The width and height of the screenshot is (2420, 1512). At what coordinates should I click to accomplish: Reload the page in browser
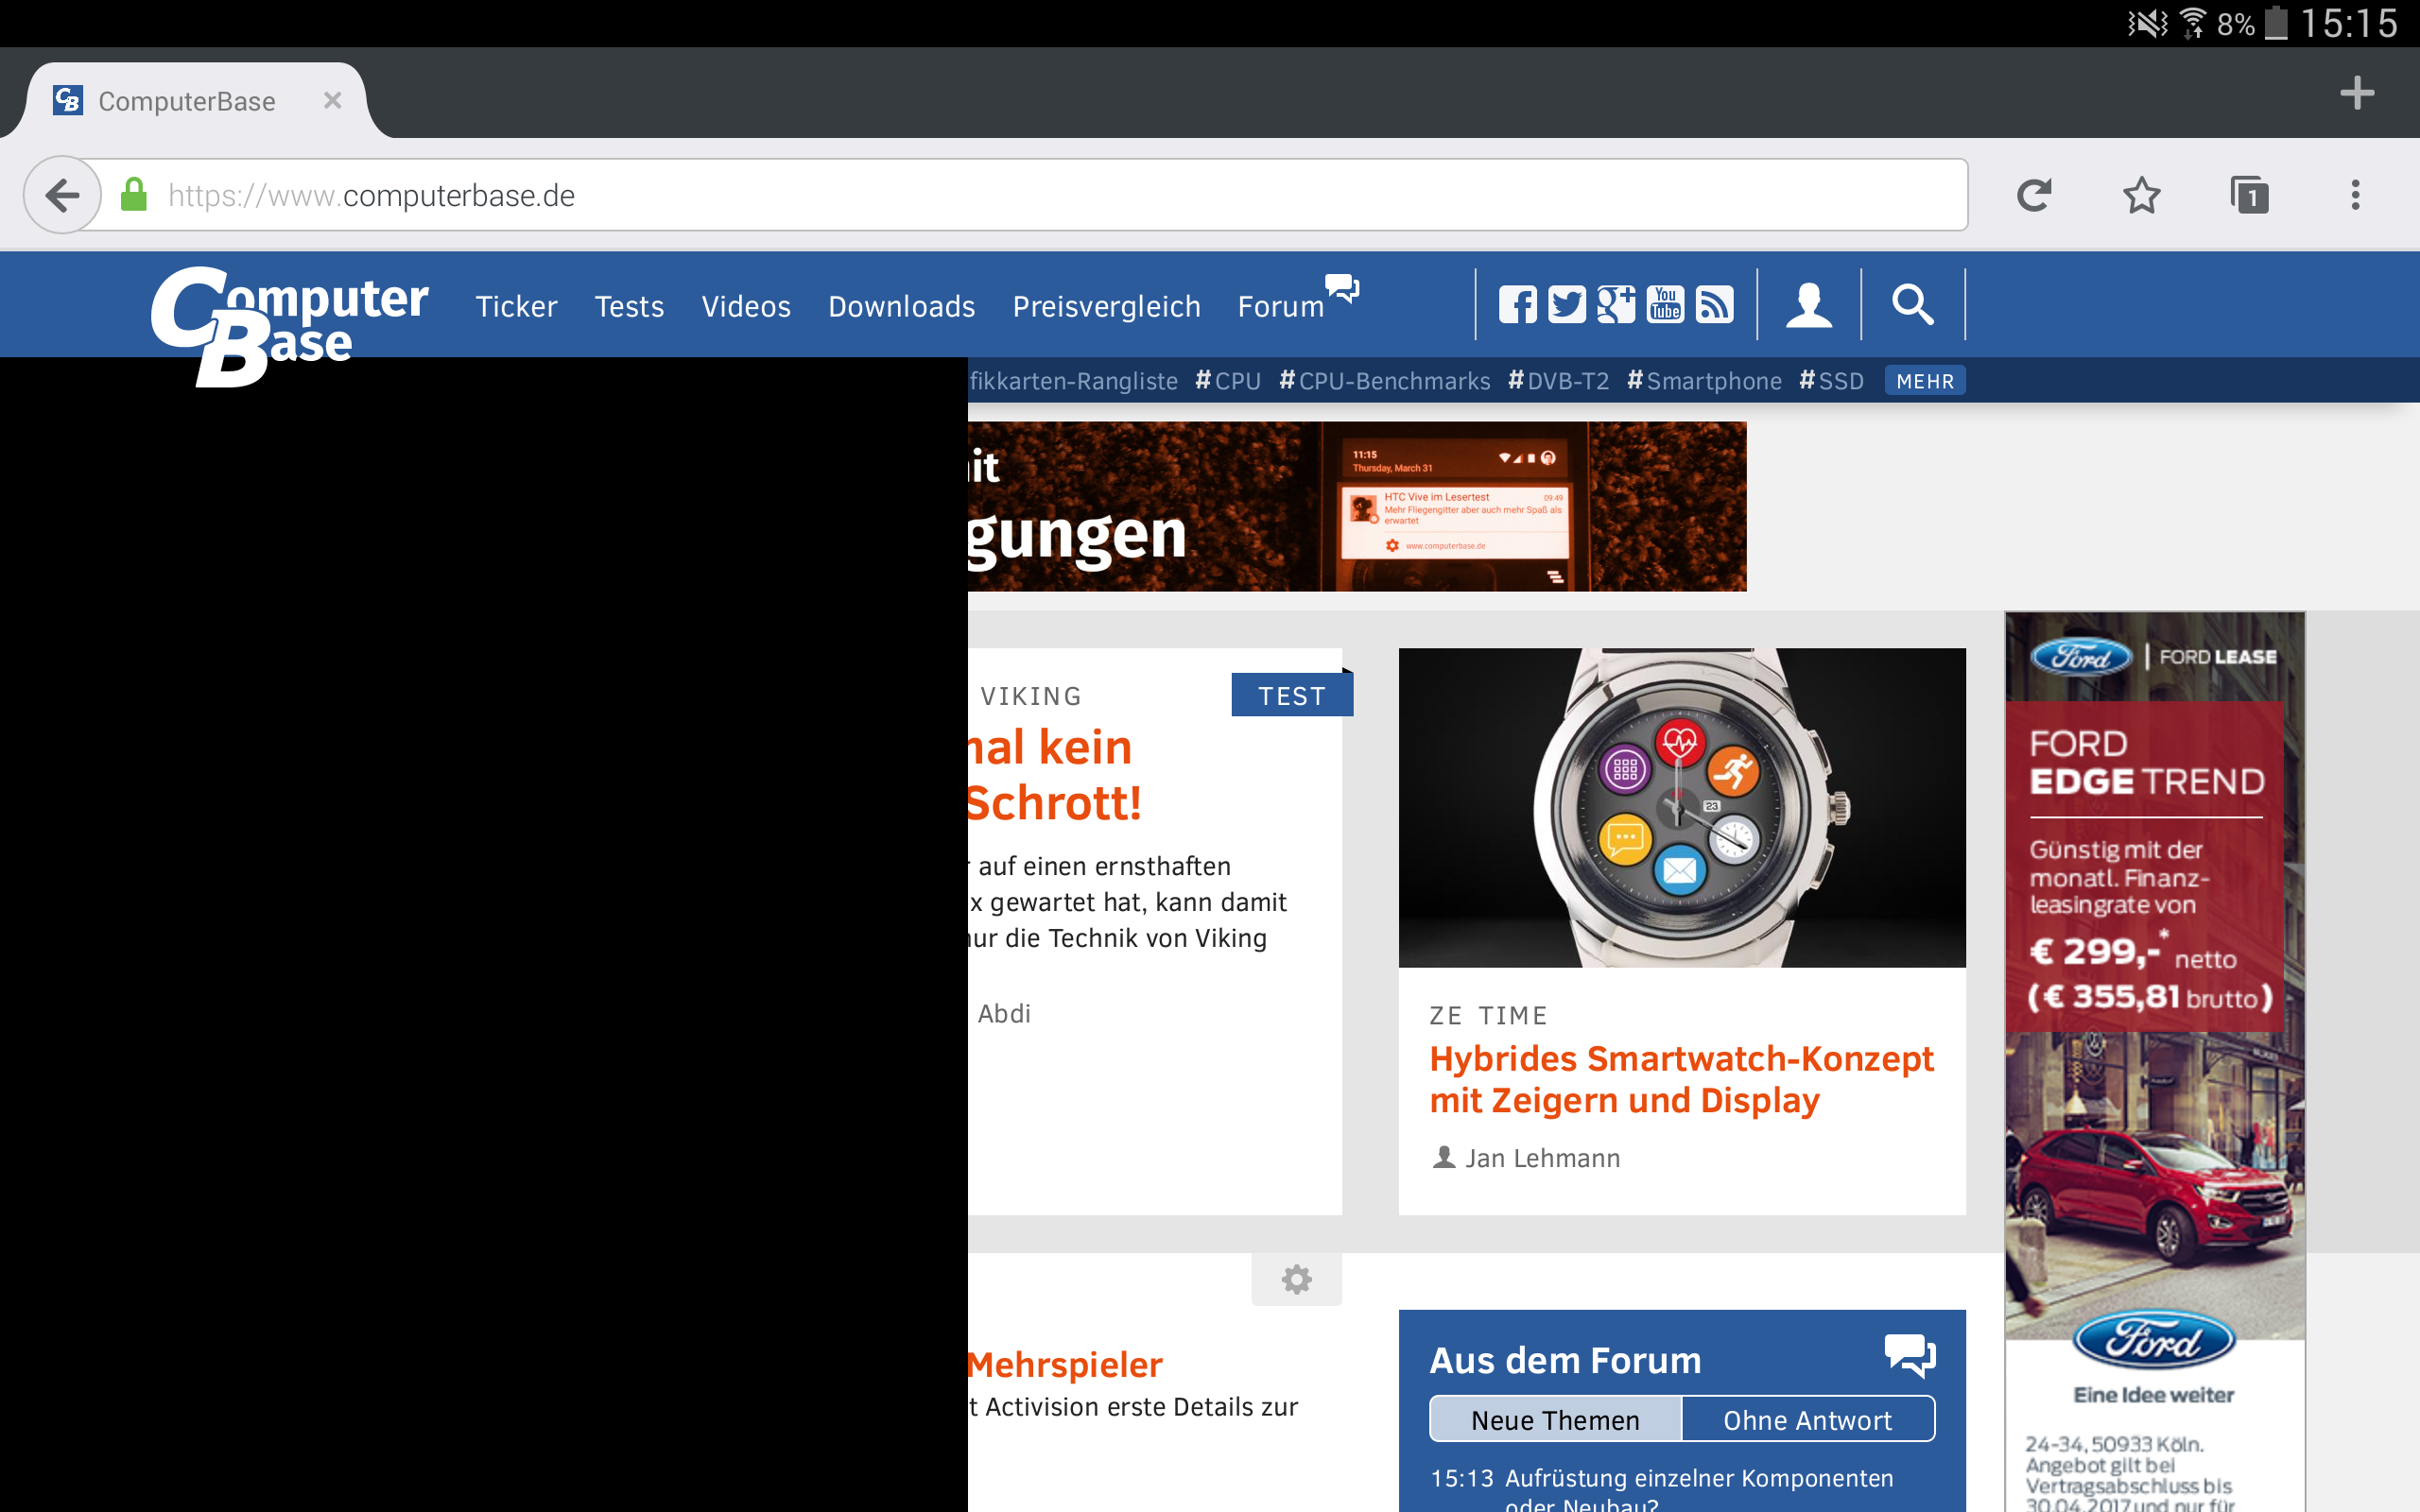click(x=2034, y=195)
